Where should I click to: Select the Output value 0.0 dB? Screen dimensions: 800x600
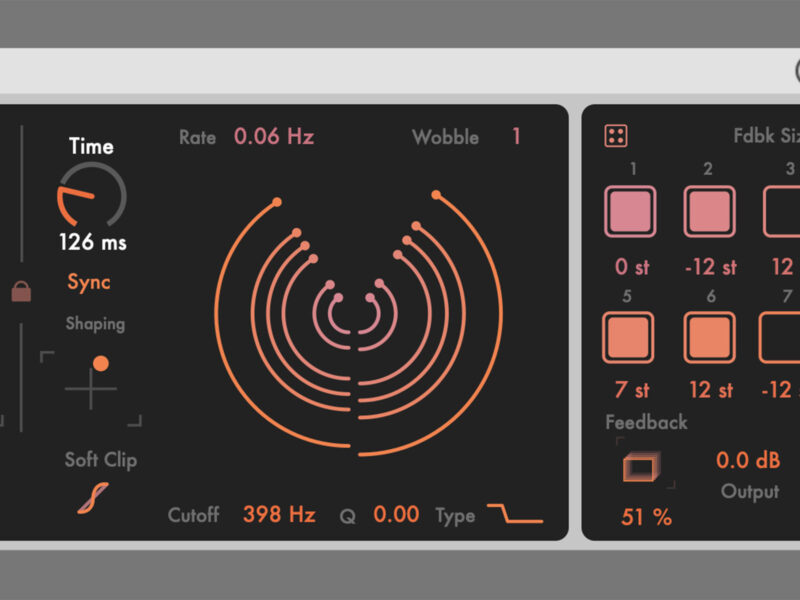click(748, 460)
